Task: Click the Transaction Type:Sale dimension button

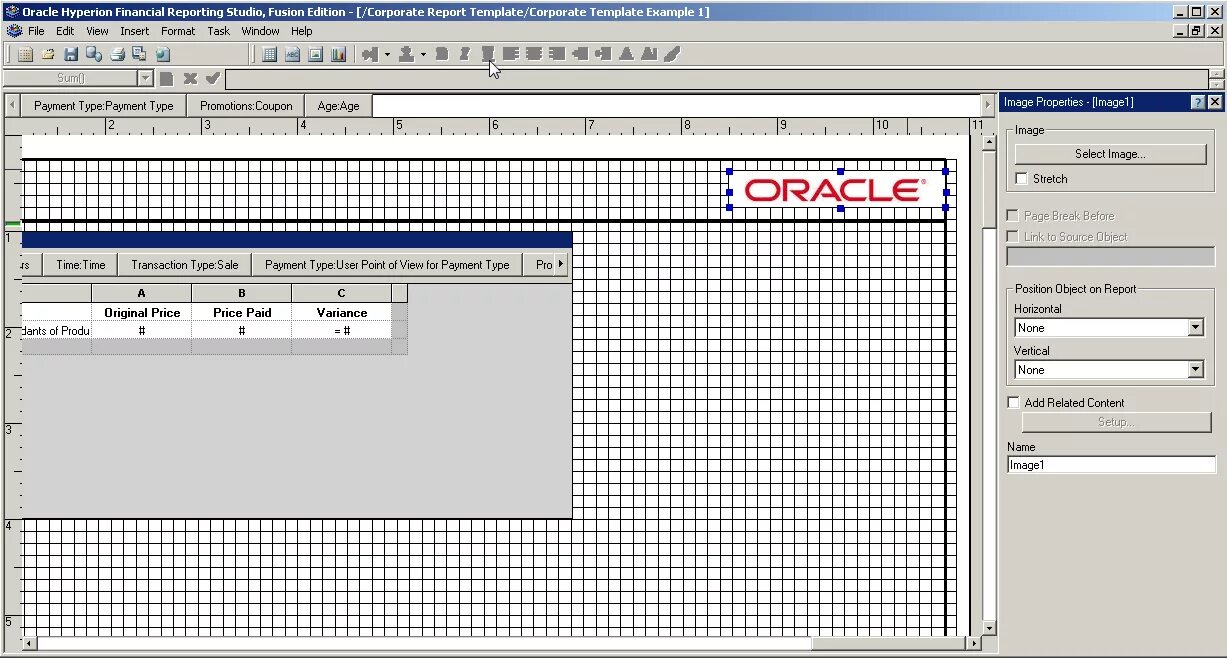Action: (185, 265)
